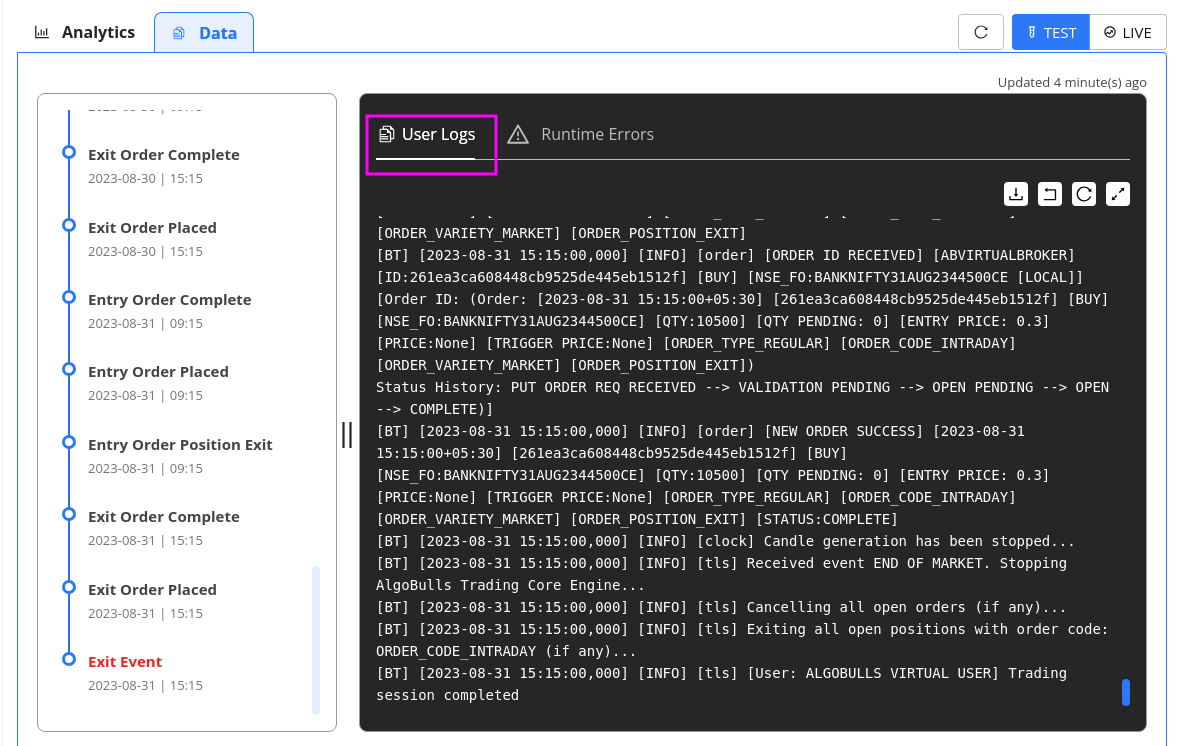Open the User Logs tab
Image resolution: width=1181 pixels, height=746 pixels.
(426, 136)
